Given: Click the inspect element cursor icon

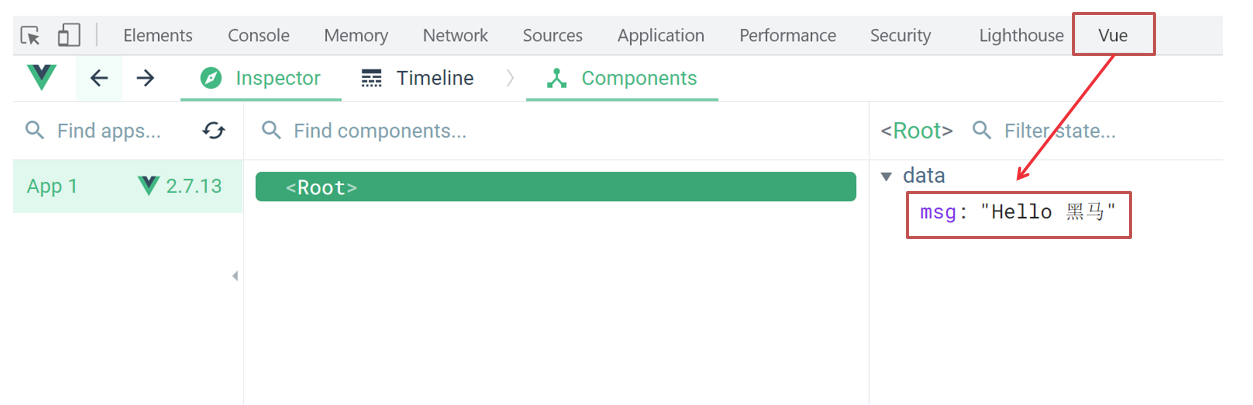Looking at the screenshot, I should tap(31, 36).
